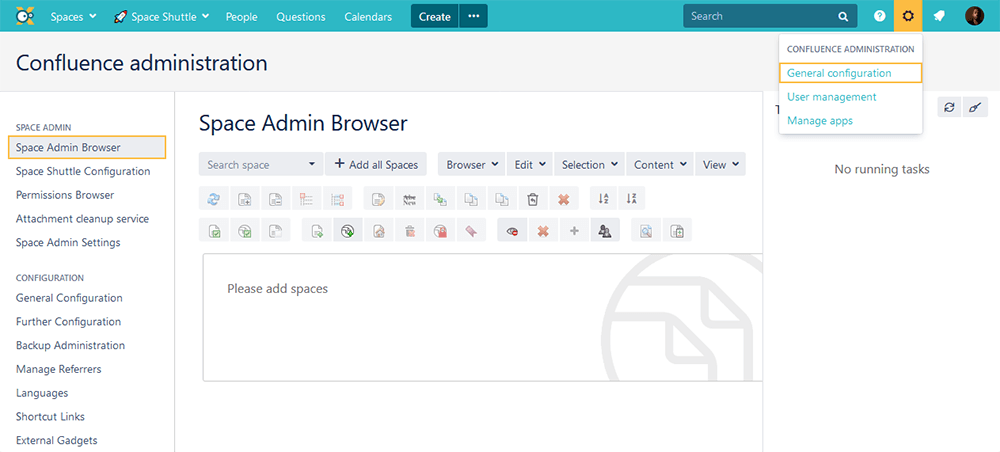The height and width of the screenshot is (452, 1000).
Task: Open the View dropdown menu
Action: 721,164
